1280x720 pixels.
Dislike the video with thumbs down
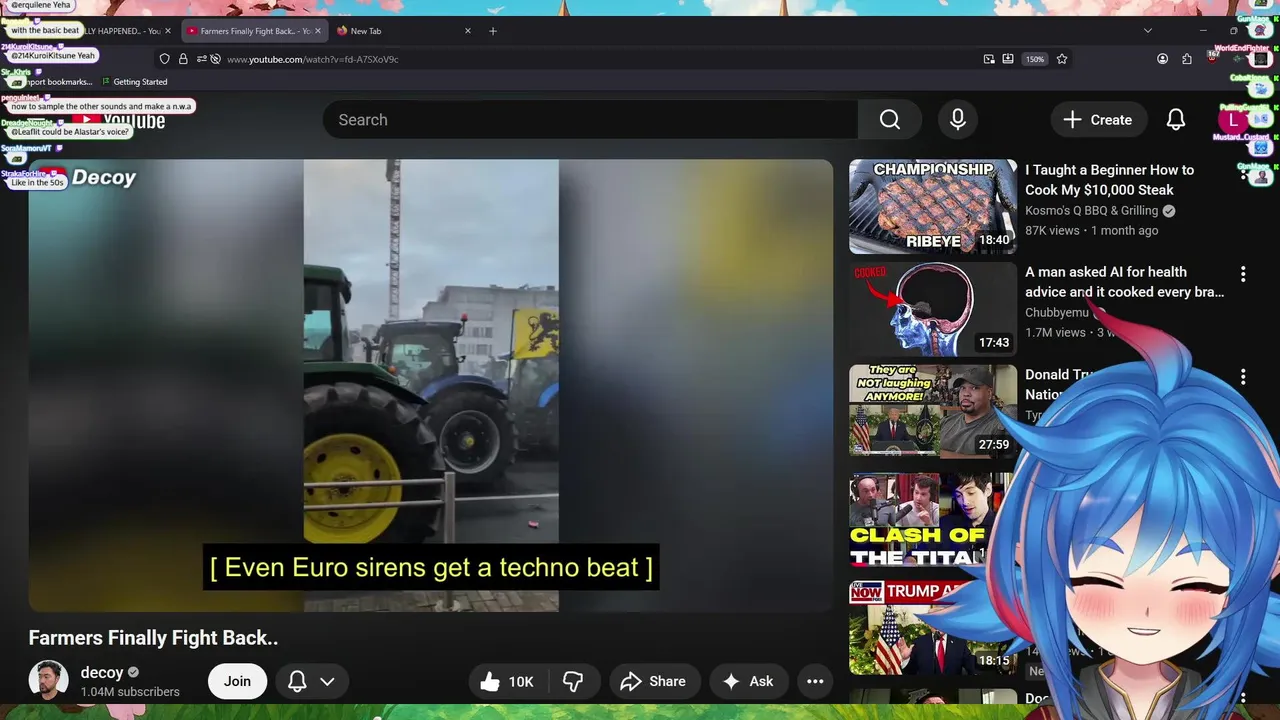[x=572, y=682]
